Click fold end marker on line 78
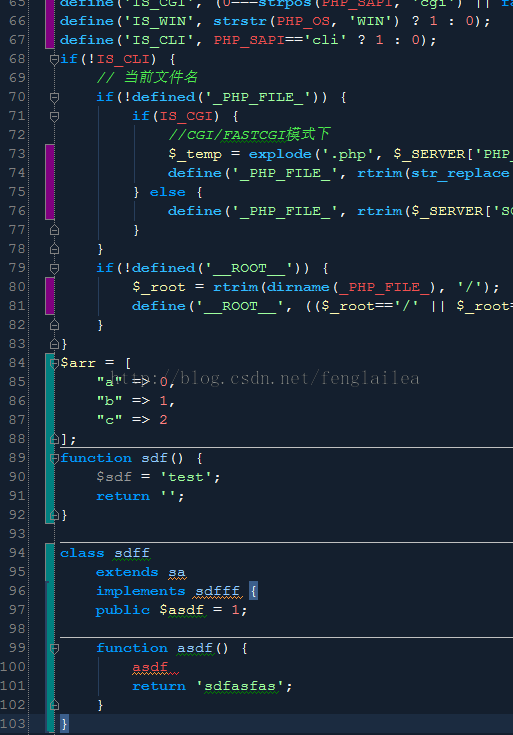Image resolution: width=513 pixels, height=735 pixels. coord(54,249)
